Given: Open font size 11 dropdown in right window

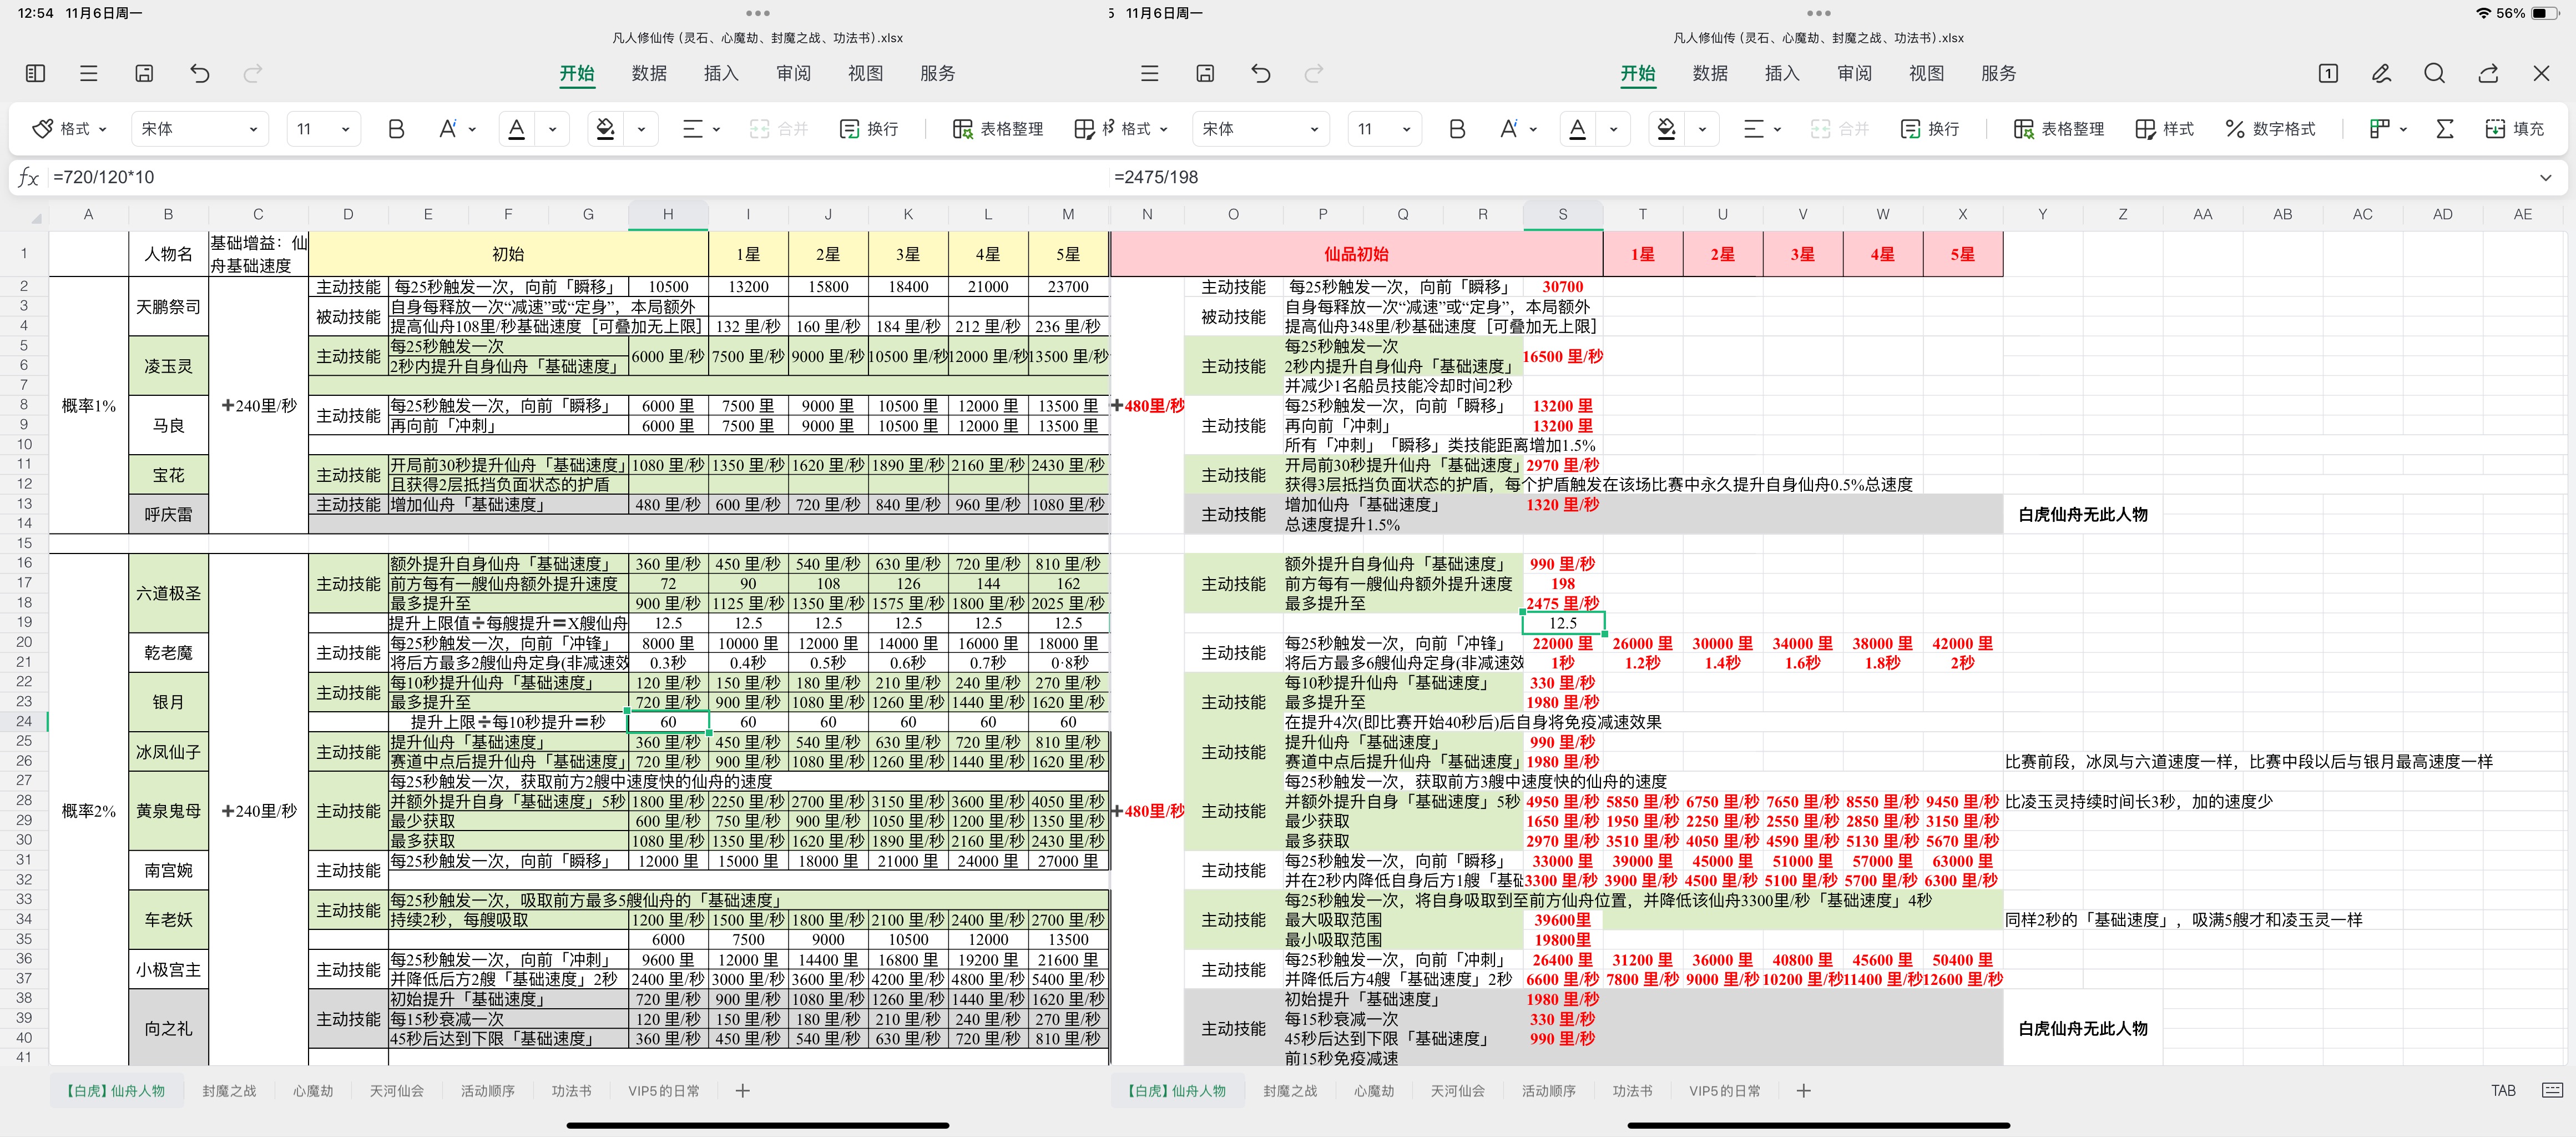Looking at the screenshot, I should coord(1384,129).
